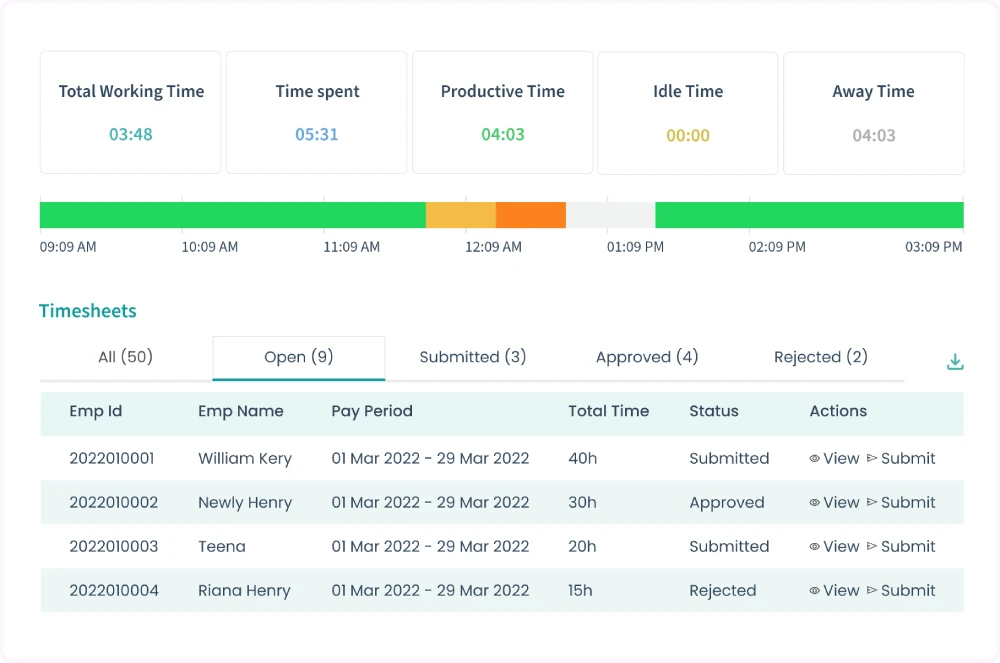Click eye icon in William Kery row
Viewport: 1000px width, 663px height.
[x=814, y=458]
